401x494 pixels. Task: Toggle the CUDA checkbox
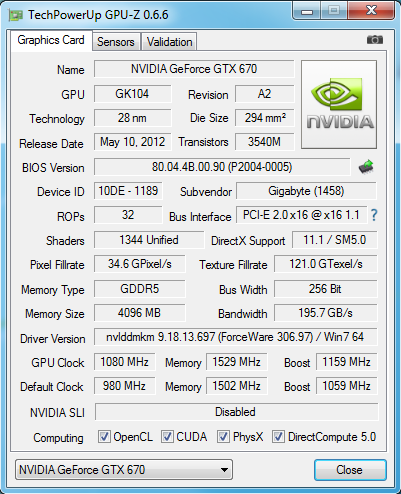pos(167,437)
